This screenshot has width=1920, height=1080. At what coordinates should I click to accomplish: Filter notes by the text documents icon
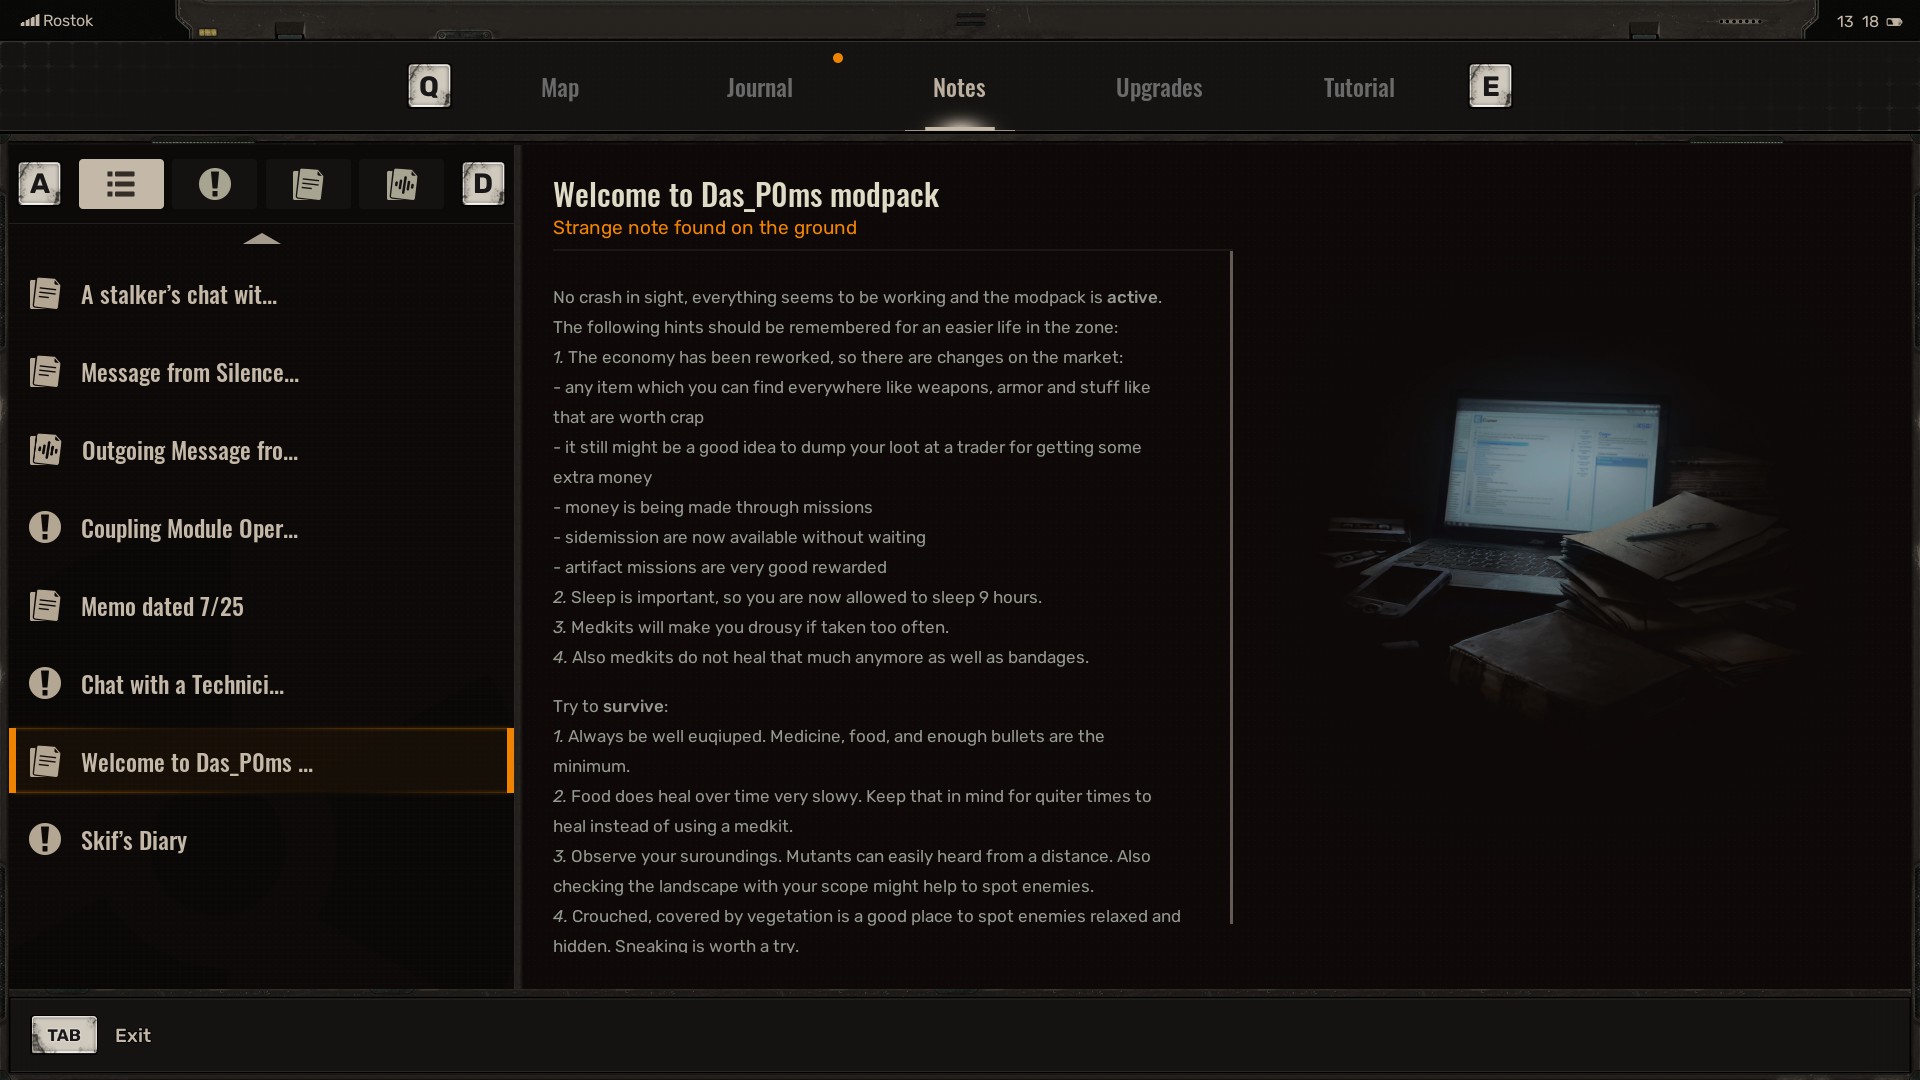(308, 184)
